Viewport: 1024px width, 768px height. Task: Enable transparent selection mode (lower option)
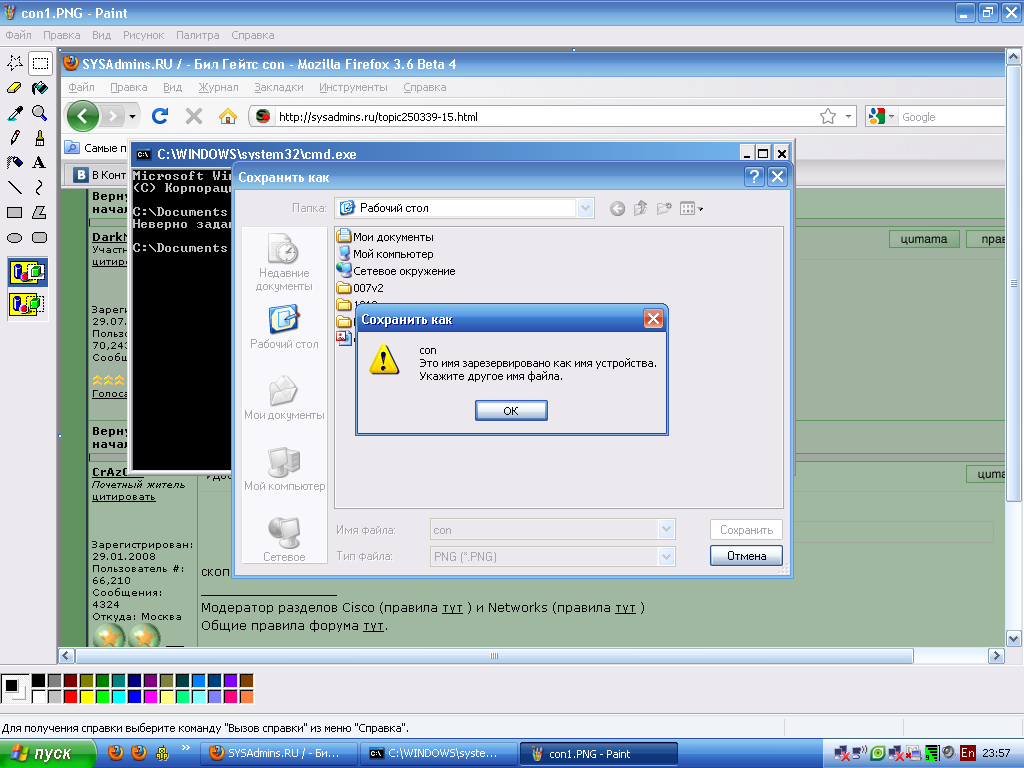coord(27,304)
